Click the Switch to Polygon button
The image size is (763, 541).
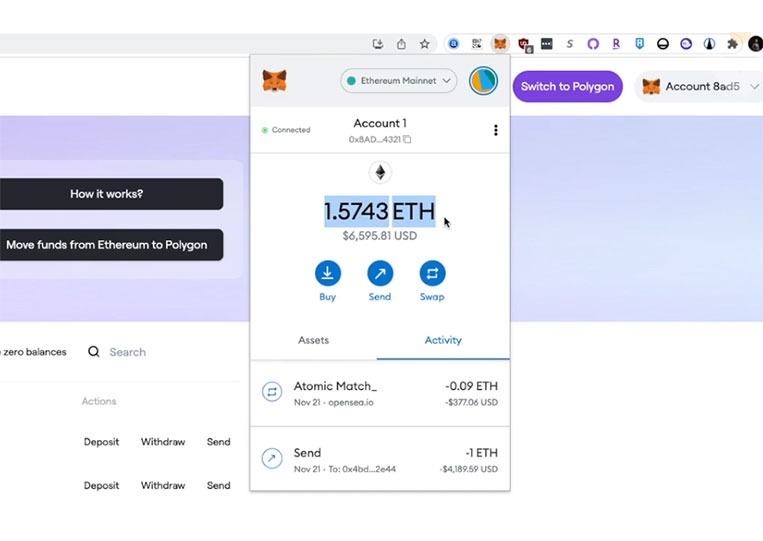tap(567, 87)
